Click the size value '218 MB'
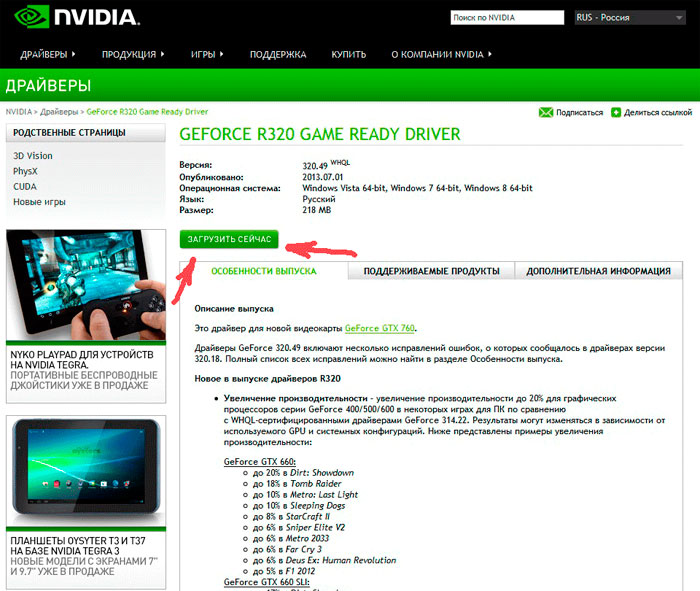 coord(317,210)
